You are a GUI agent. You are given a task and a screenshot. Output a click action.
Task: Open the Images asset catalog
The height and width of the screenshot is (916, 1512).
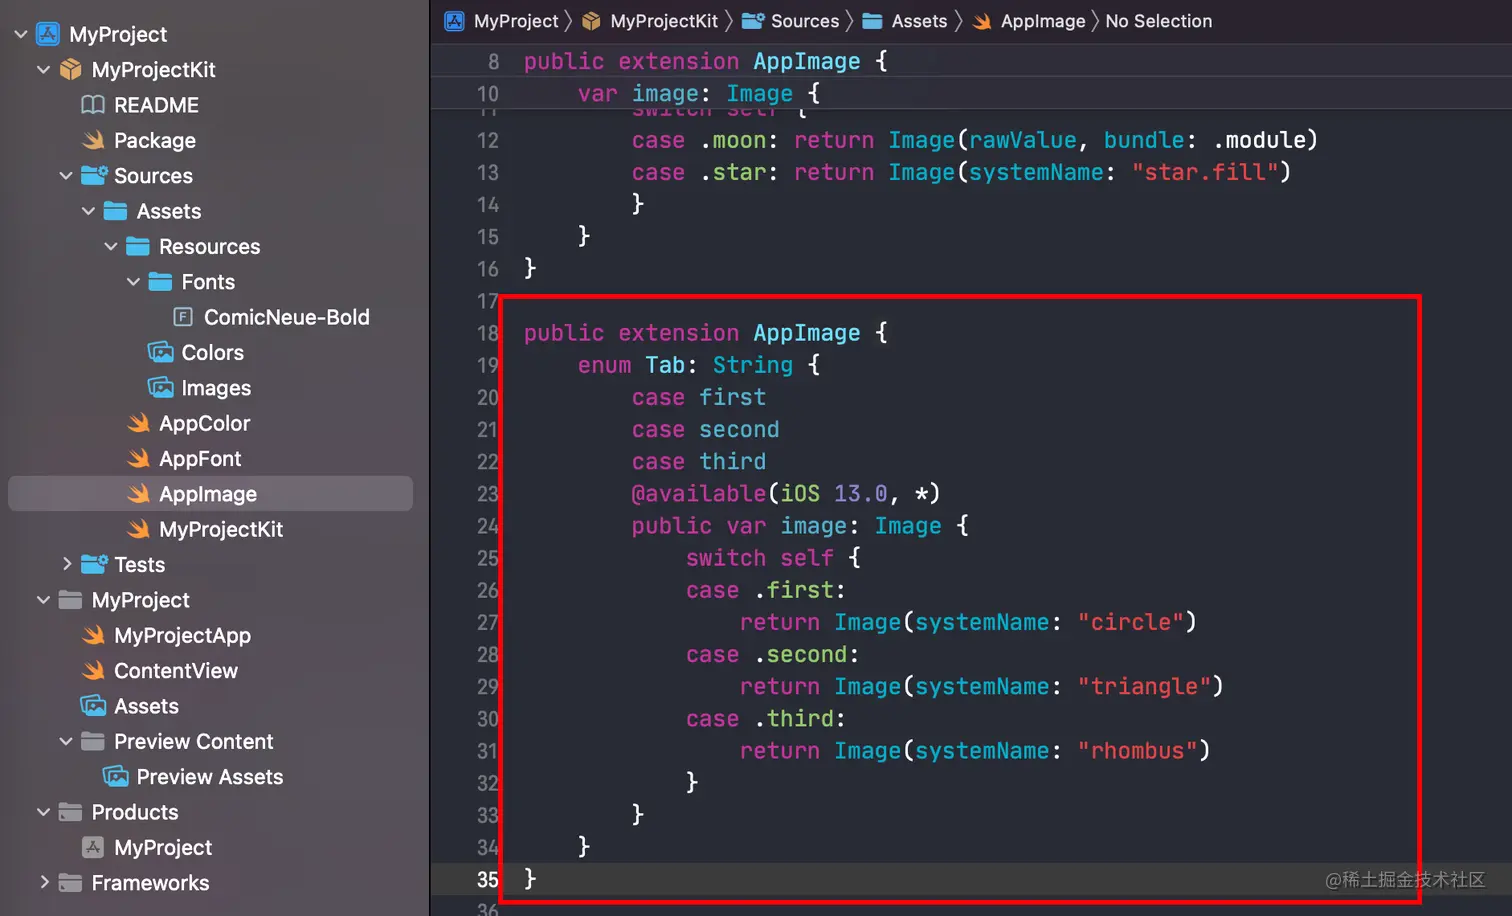tap(216, 388)
